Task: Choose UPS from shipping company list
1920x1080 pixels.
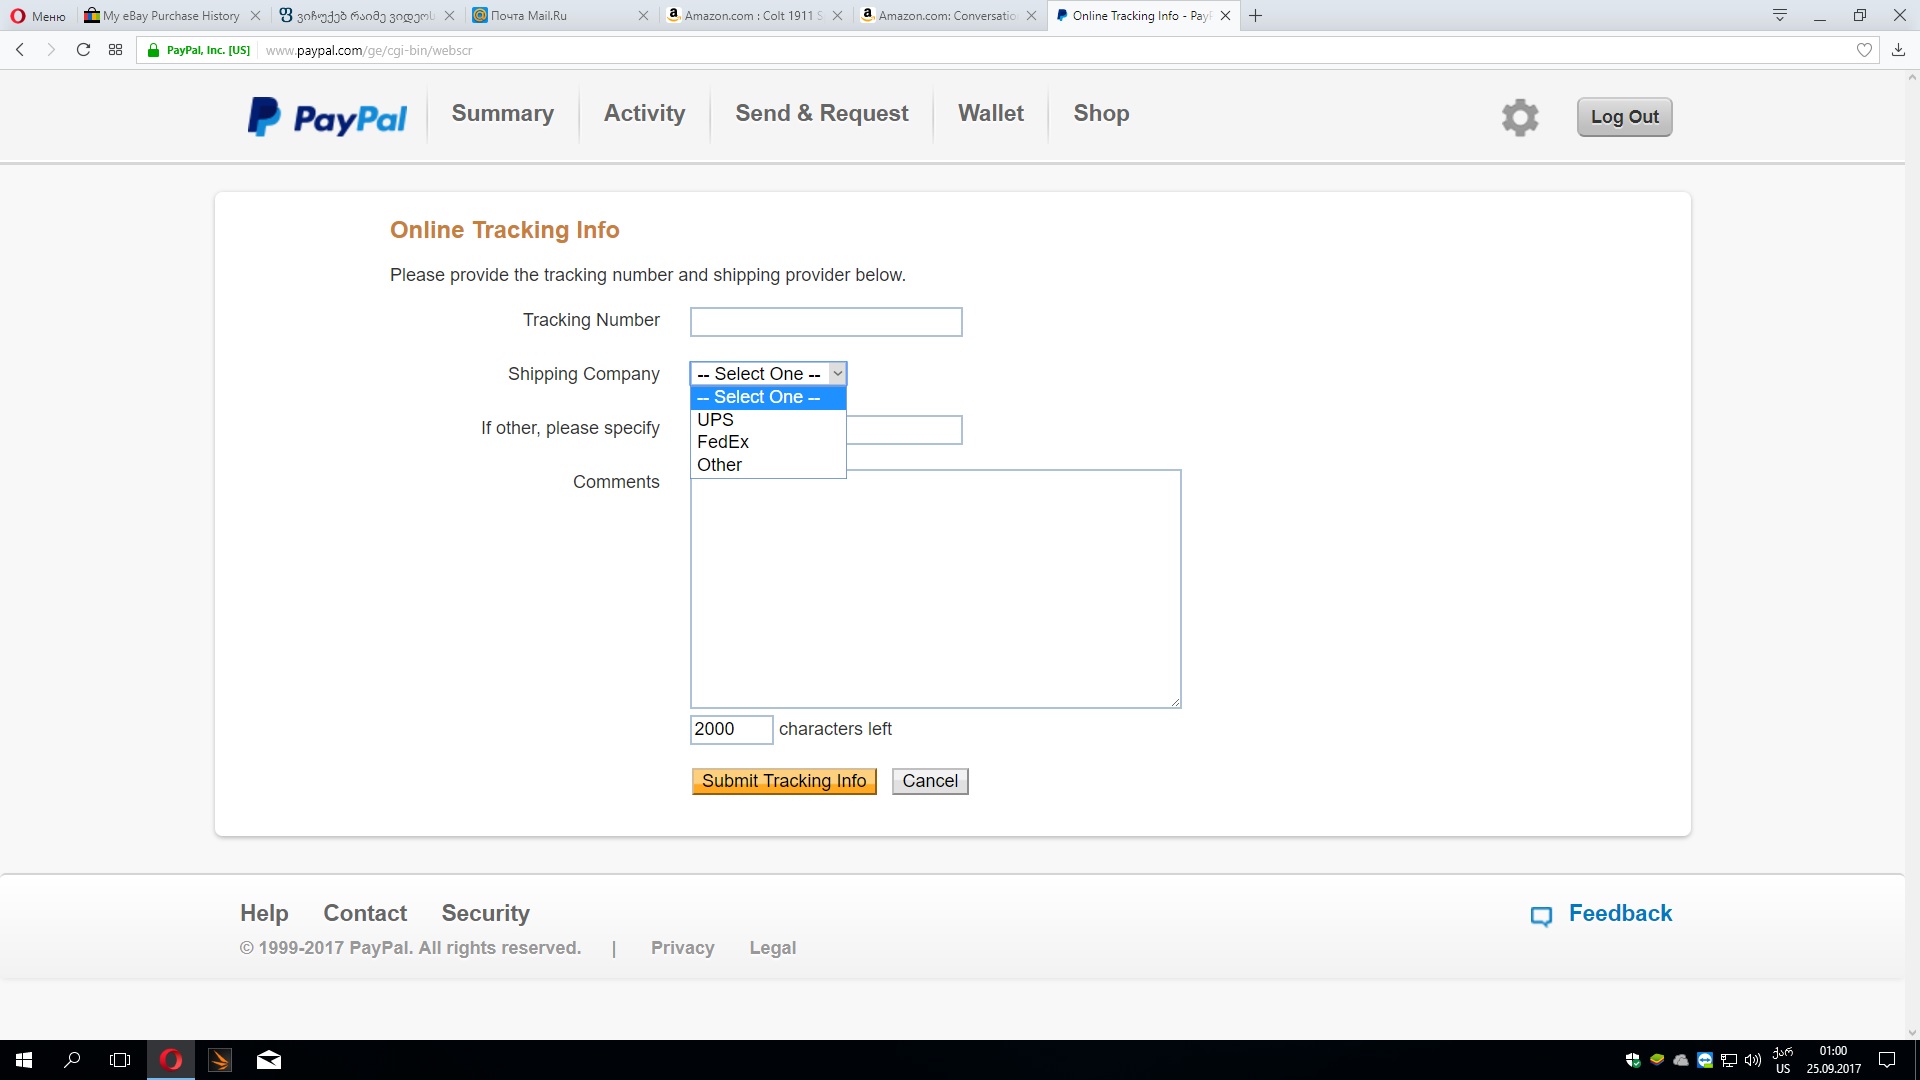Action: (x=716, y=420)
